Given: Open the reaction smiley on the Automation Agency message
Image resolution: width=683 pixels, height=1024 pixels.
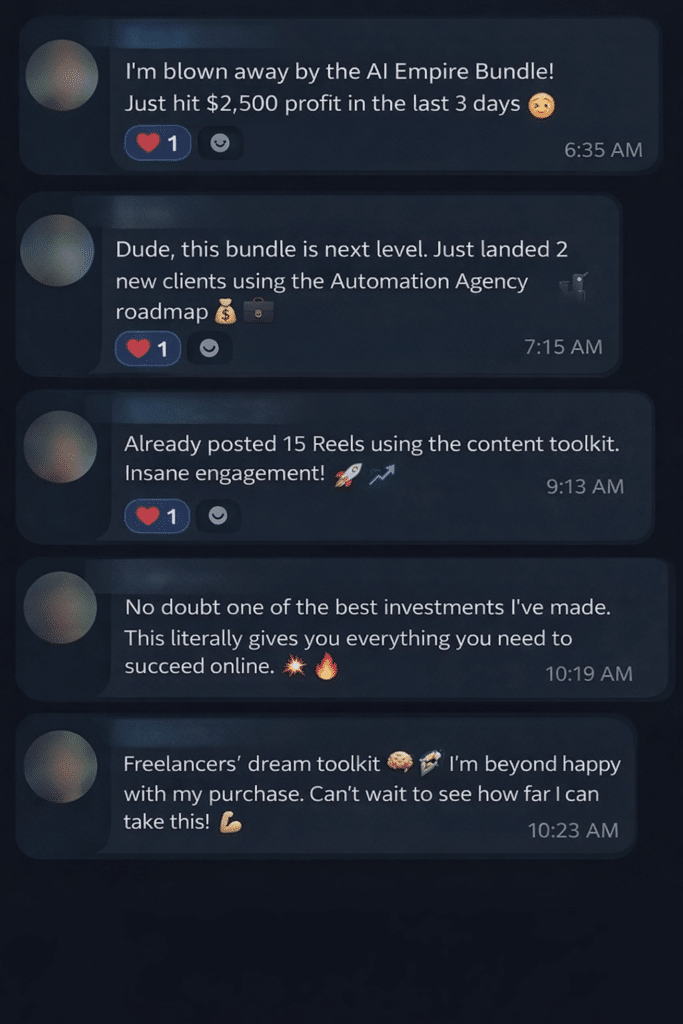Looking at the screenshot, I should pyautogui.click(x=210, y=349).
